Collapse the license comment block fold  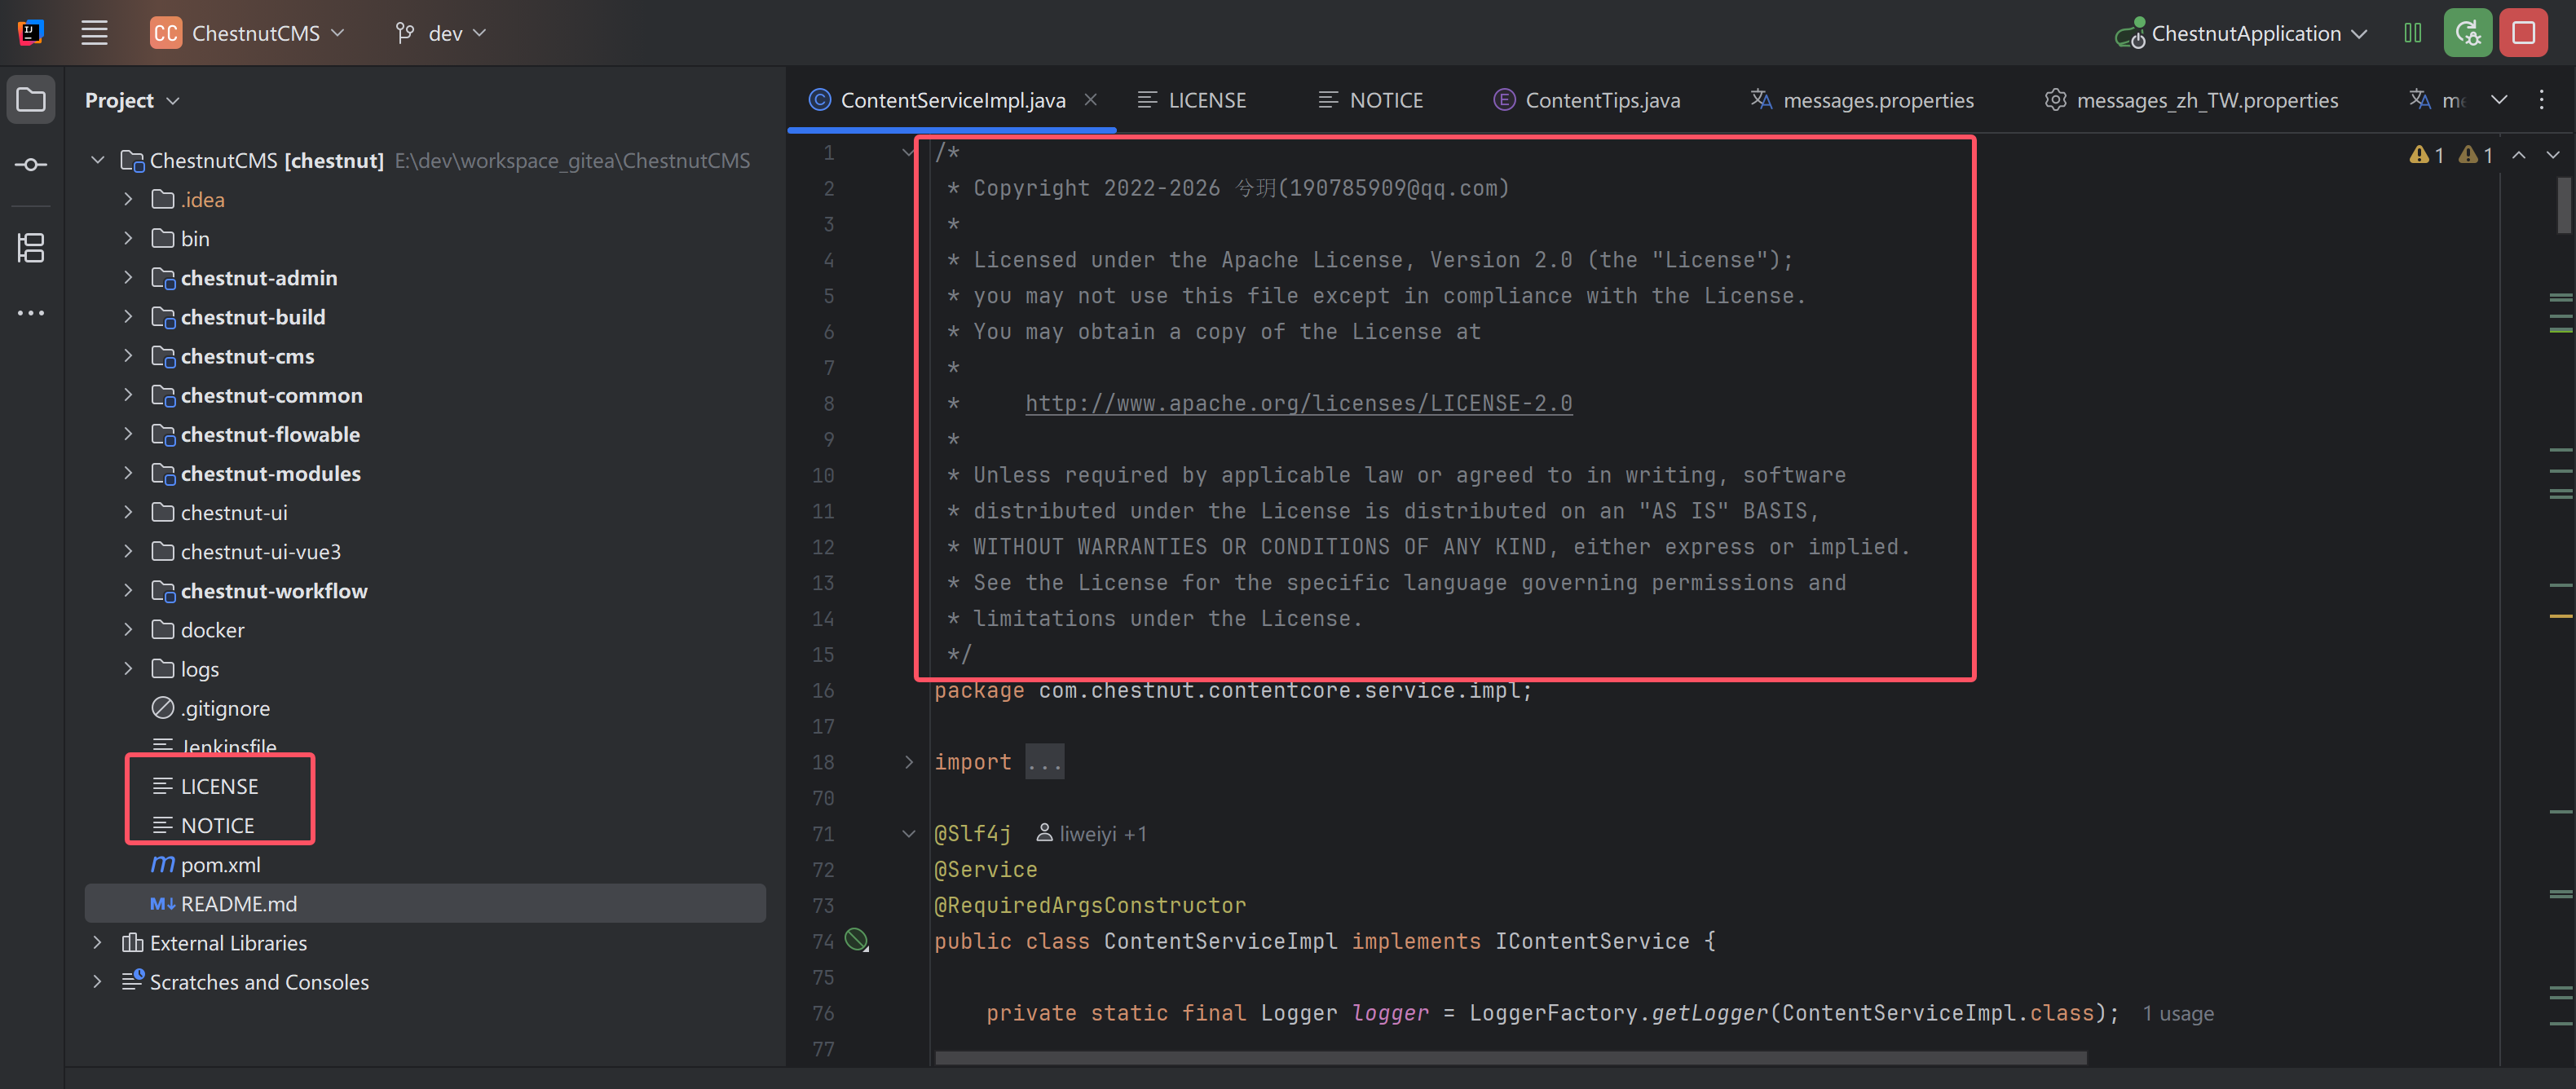(x=908, y=153)
